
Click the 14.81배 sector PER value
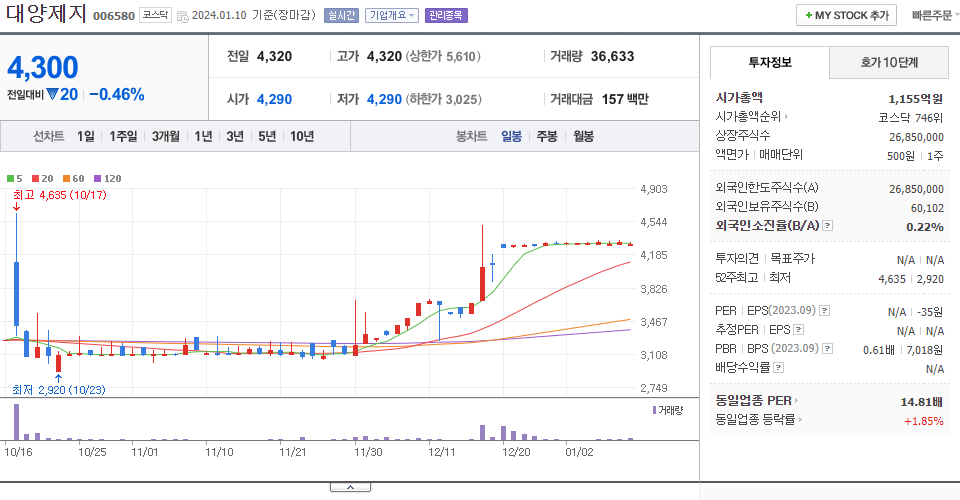click(x=921, y=402)
